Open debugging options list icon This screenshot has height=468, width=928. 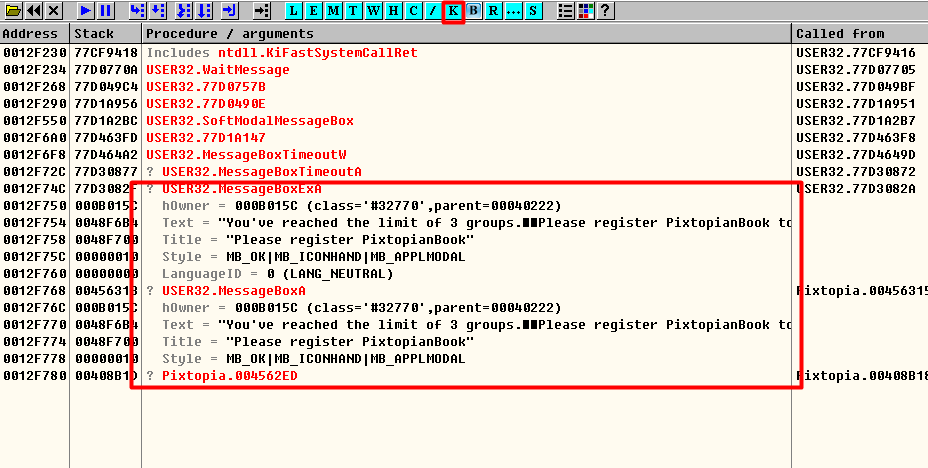pos(566,11)
